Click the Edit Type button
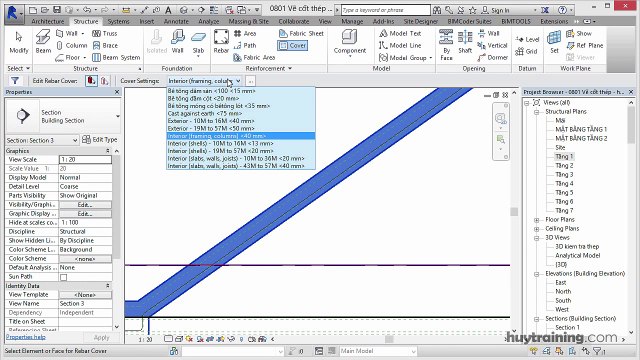 [100, 140]
